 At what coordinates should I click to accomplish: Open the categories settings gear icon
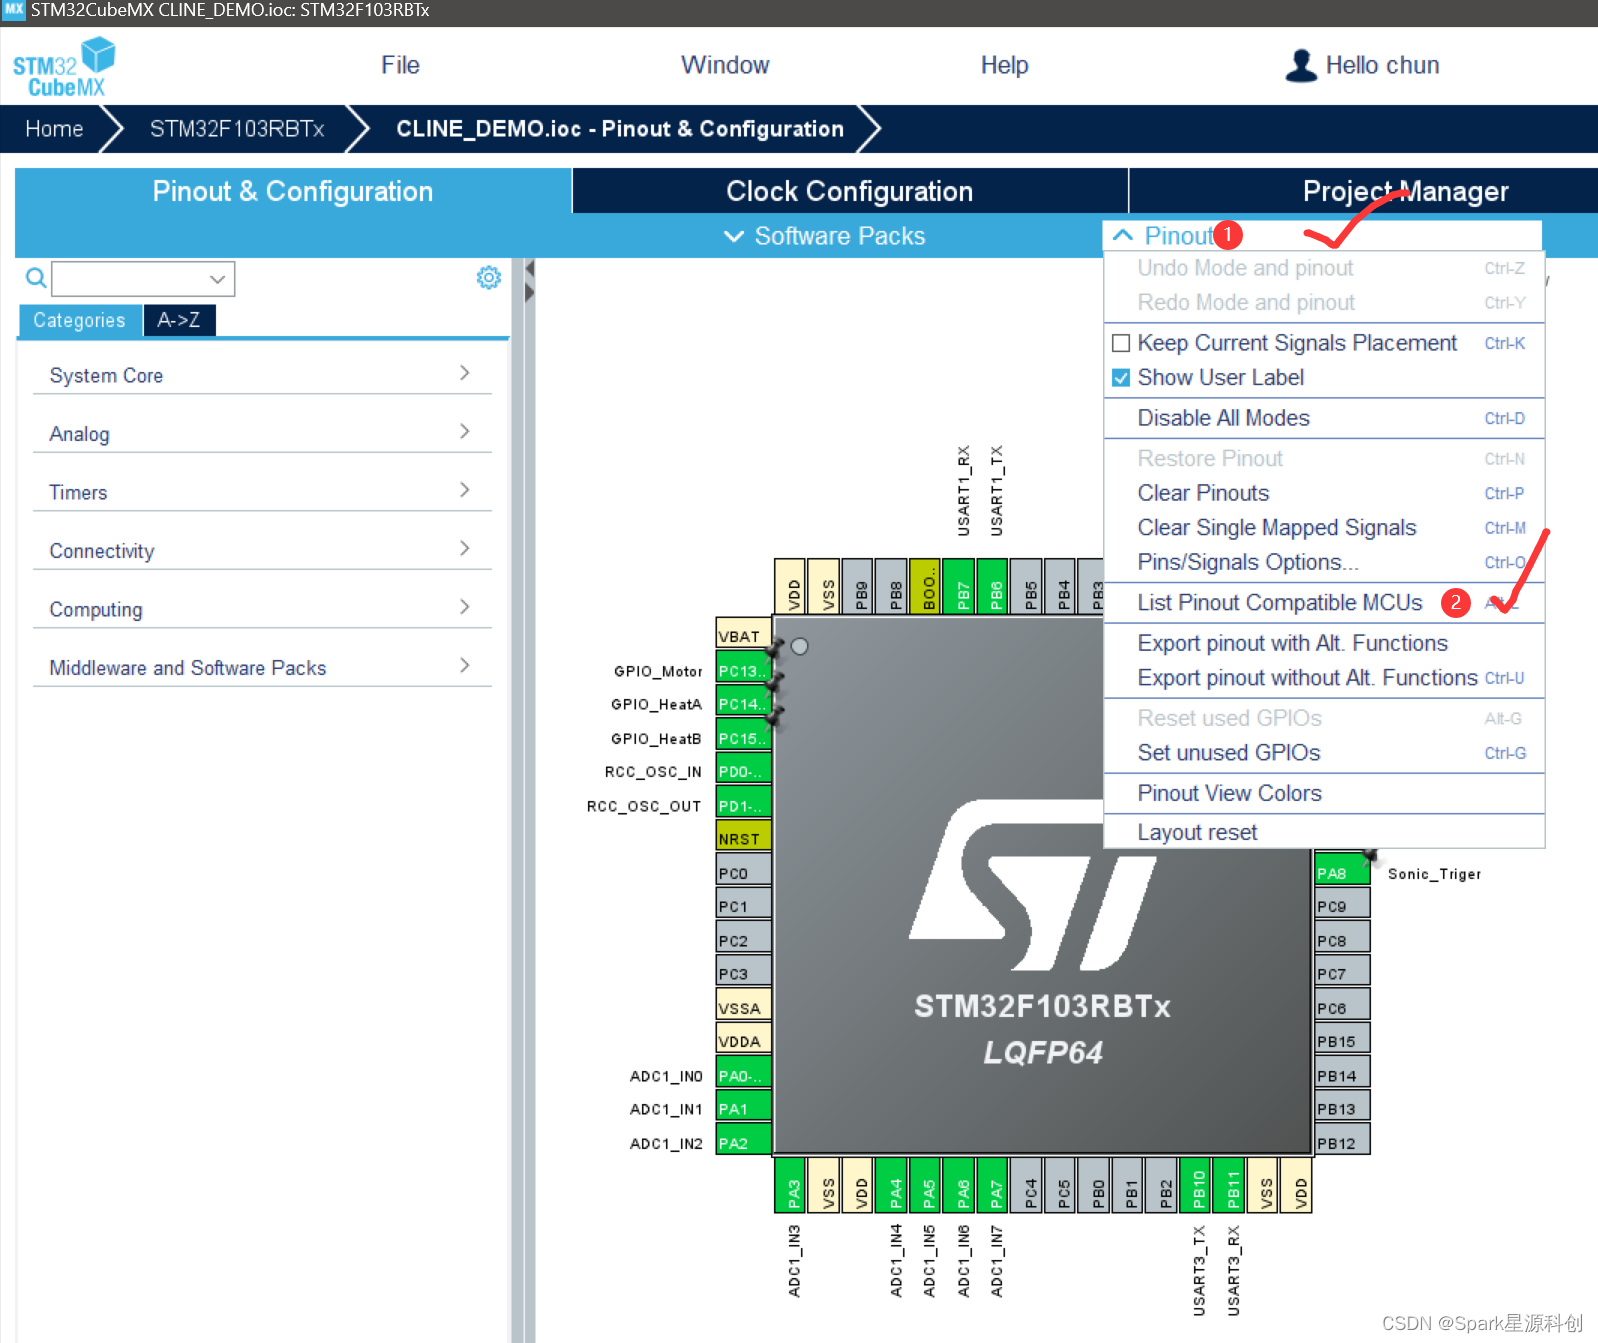[x=488, y=277]
